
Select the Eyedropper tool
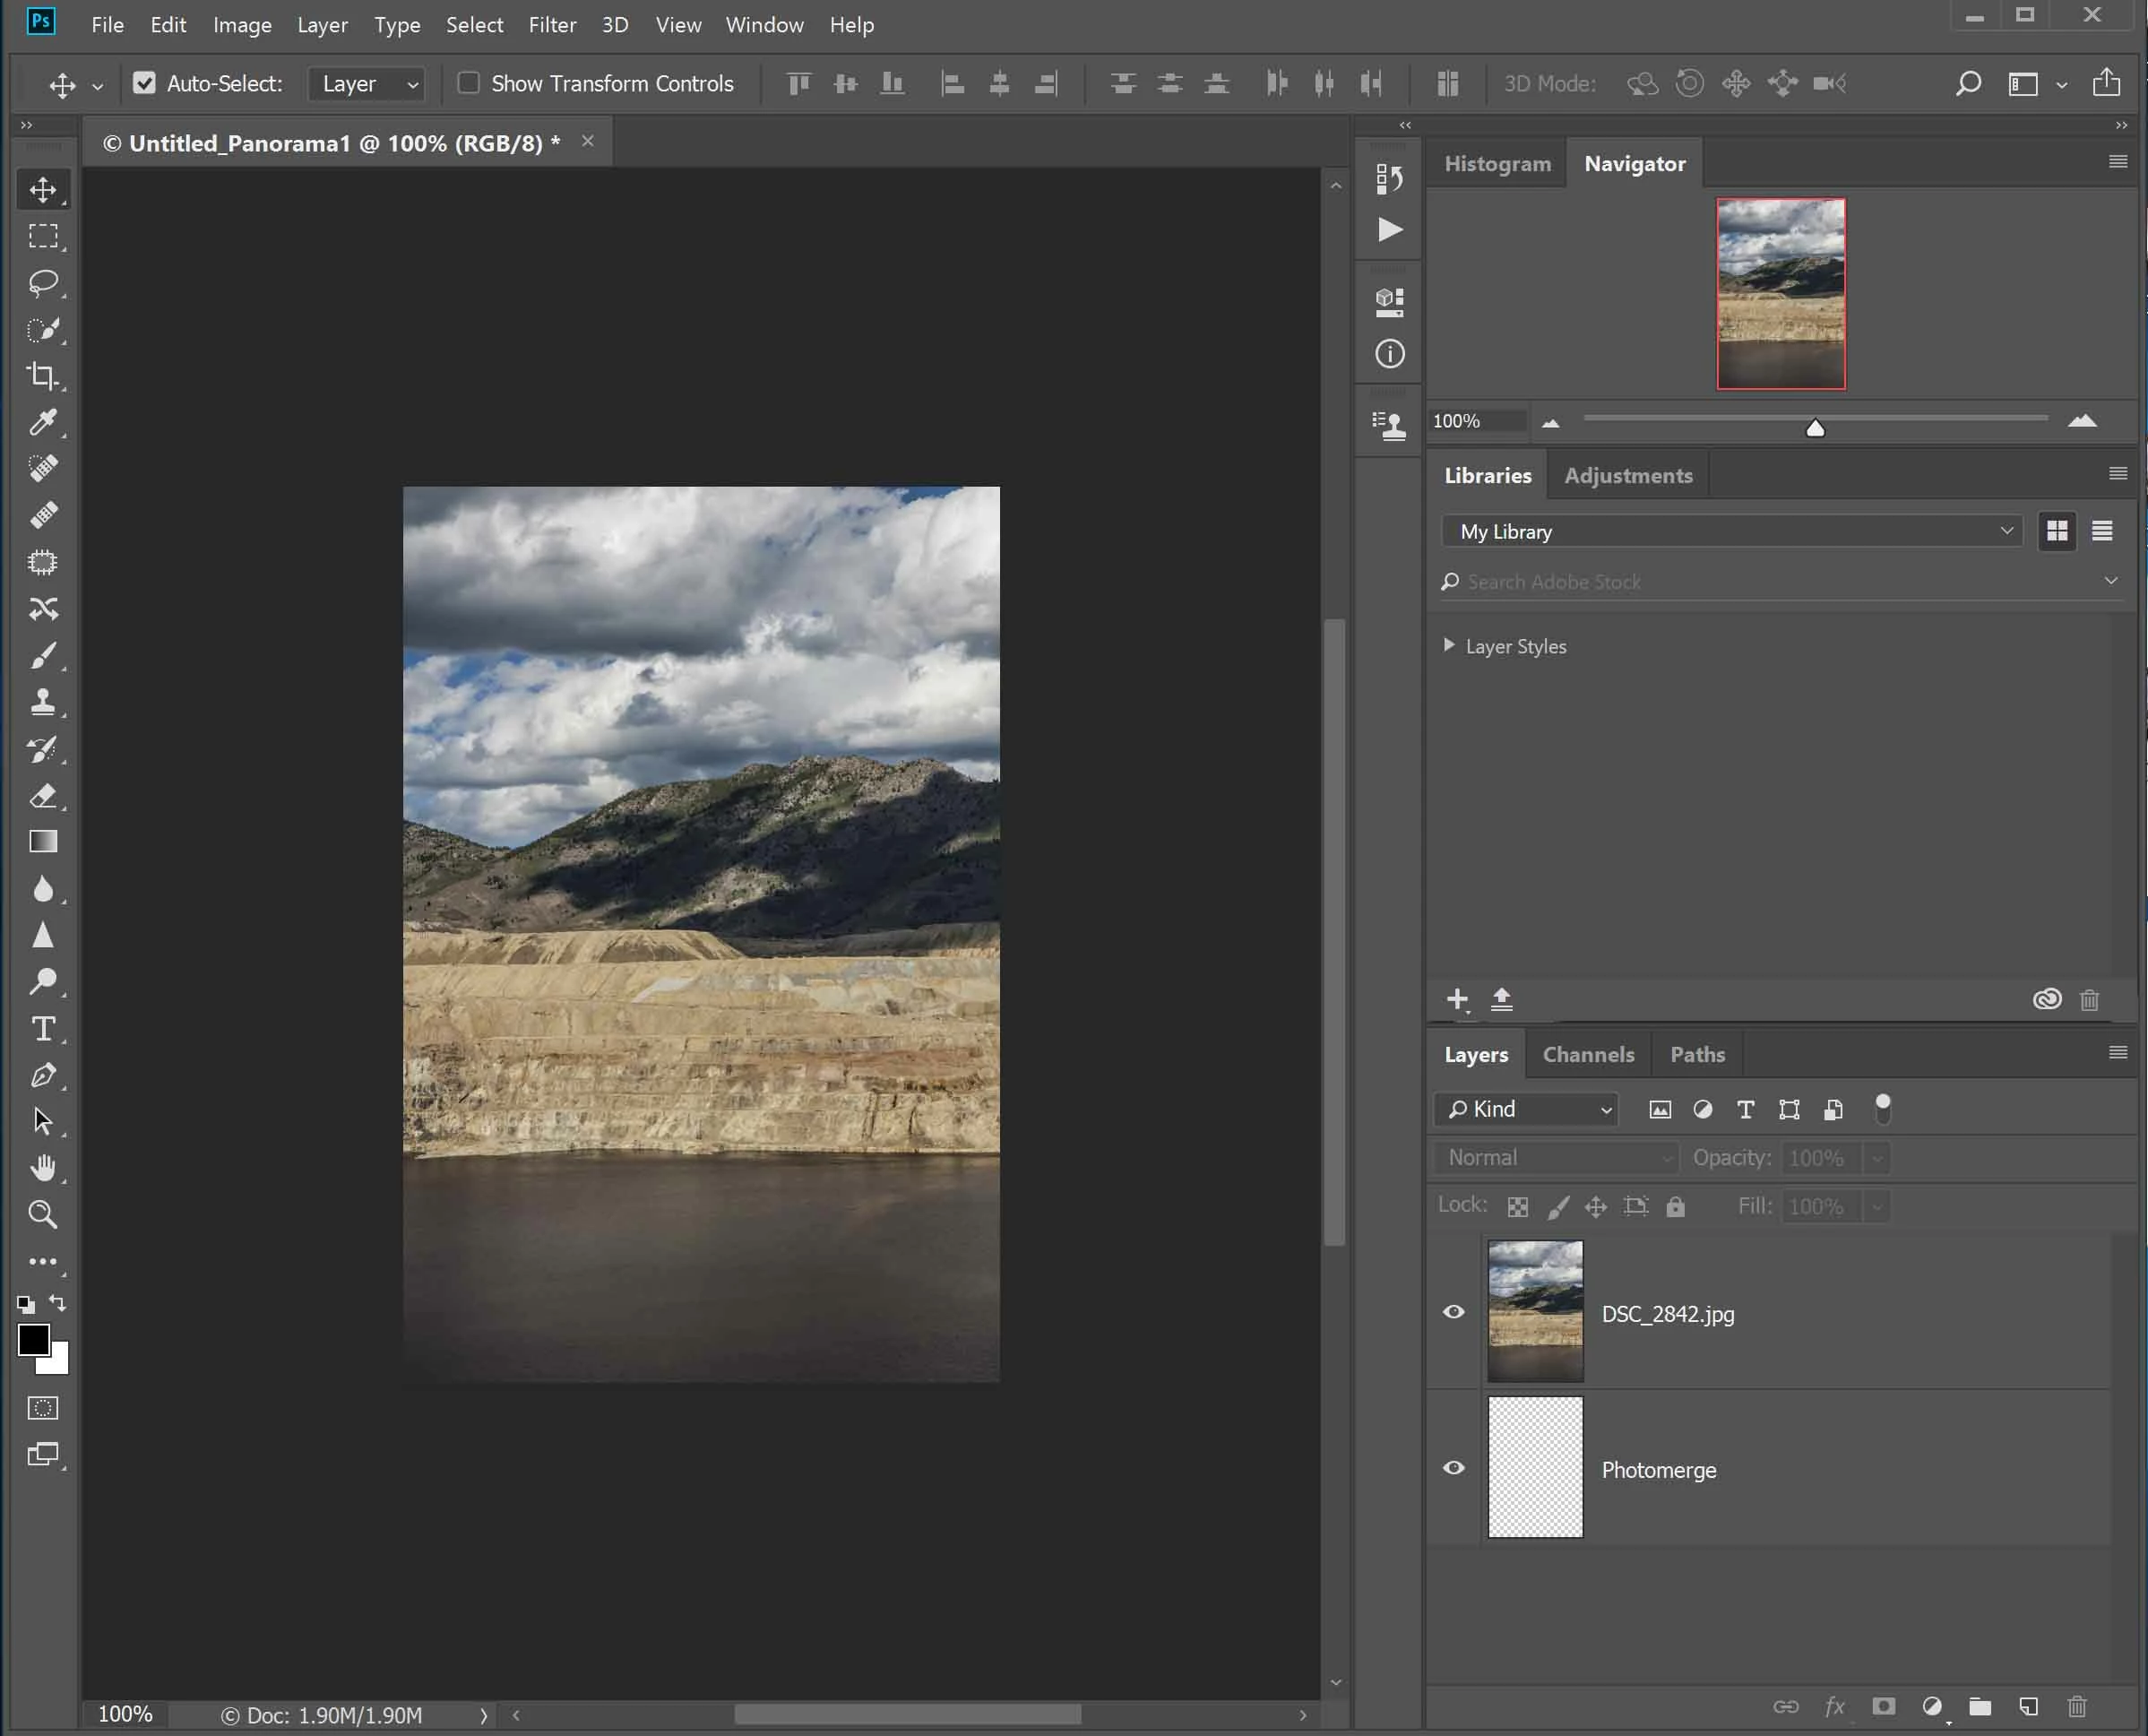42,422
